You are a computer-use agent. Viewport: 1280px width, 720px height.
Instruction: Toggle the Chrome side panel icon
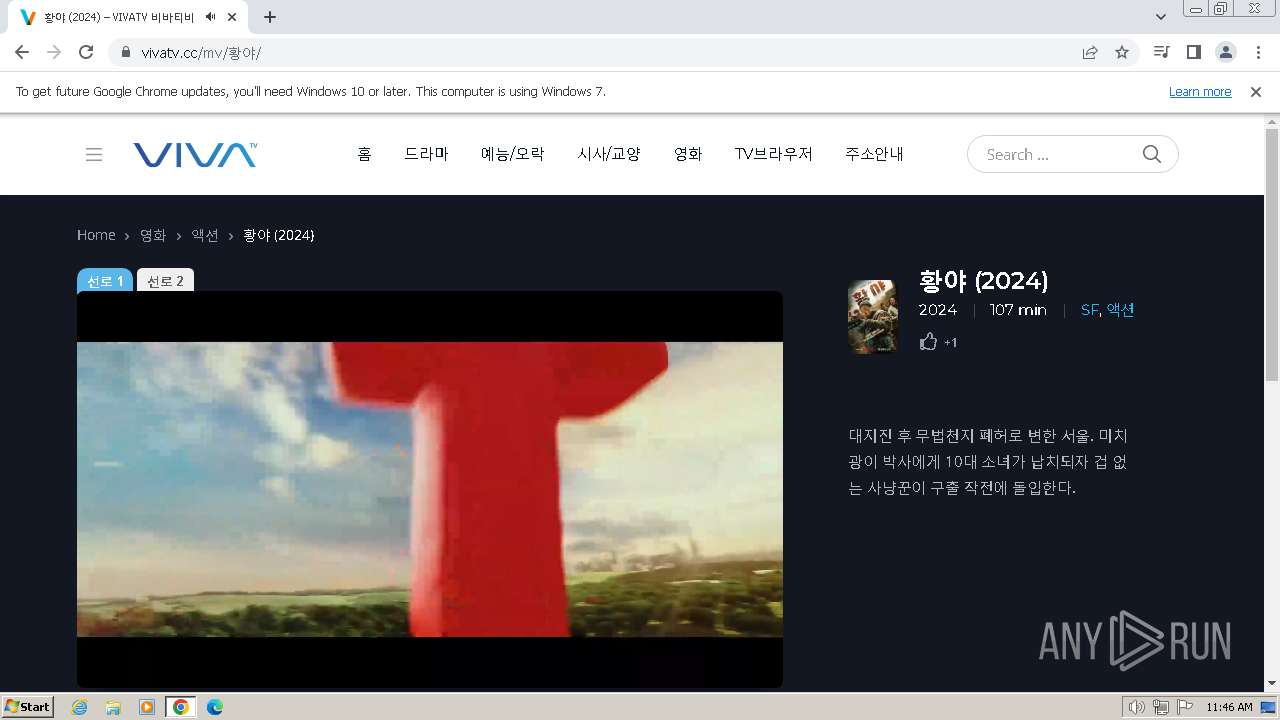coord(1193,52)
